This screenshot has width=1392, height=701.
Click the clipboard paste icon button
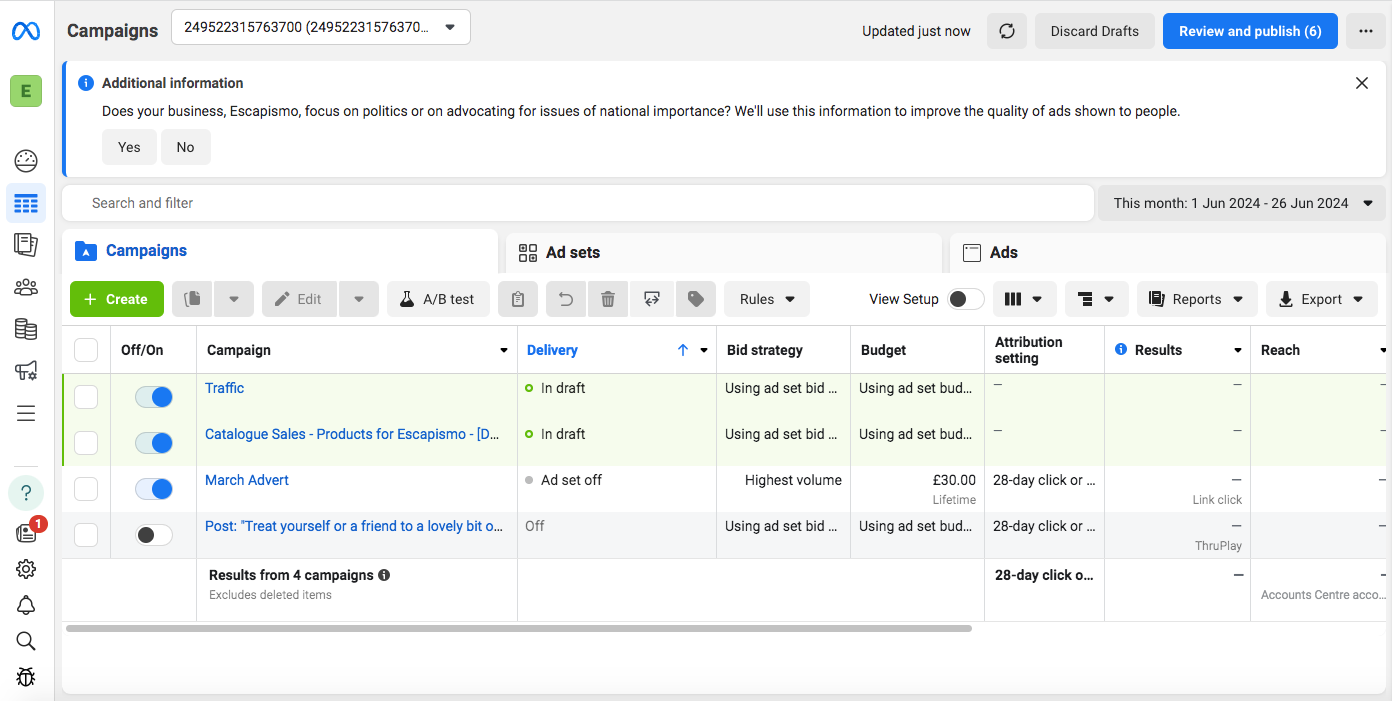518,299
